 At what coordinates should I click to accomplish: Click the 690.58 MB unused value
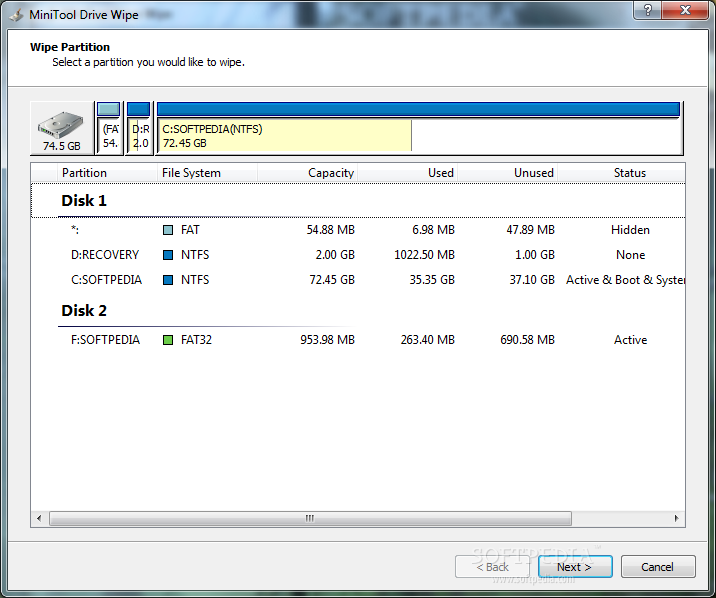click(527, 340)
